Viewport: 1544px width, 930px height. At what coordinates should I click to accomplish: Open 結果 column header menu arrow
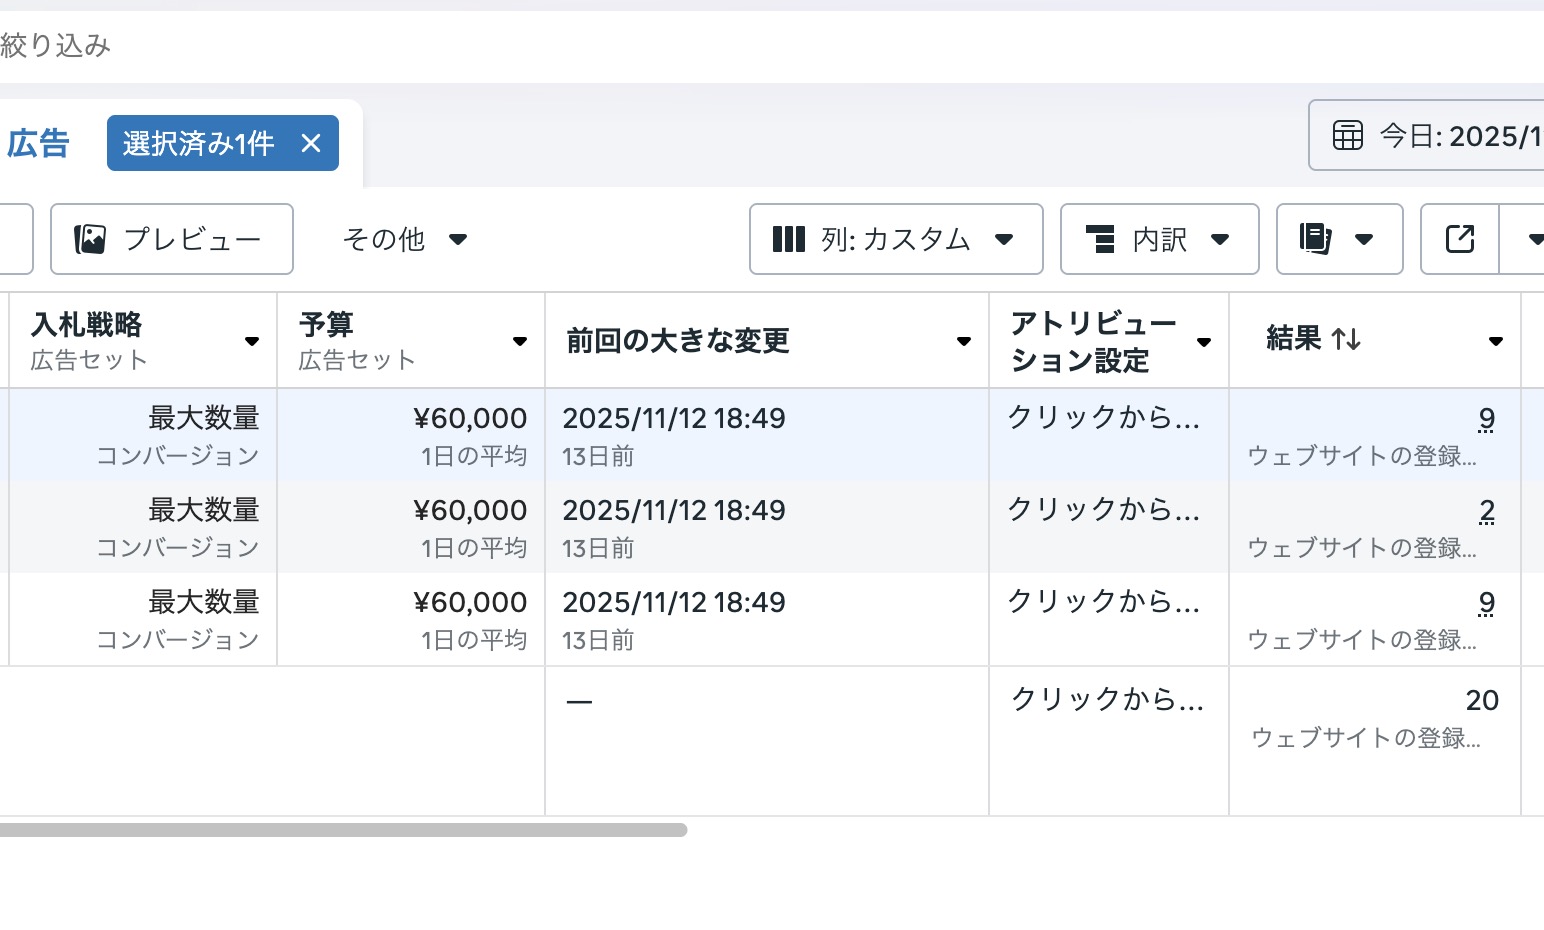click(1496, 342)
